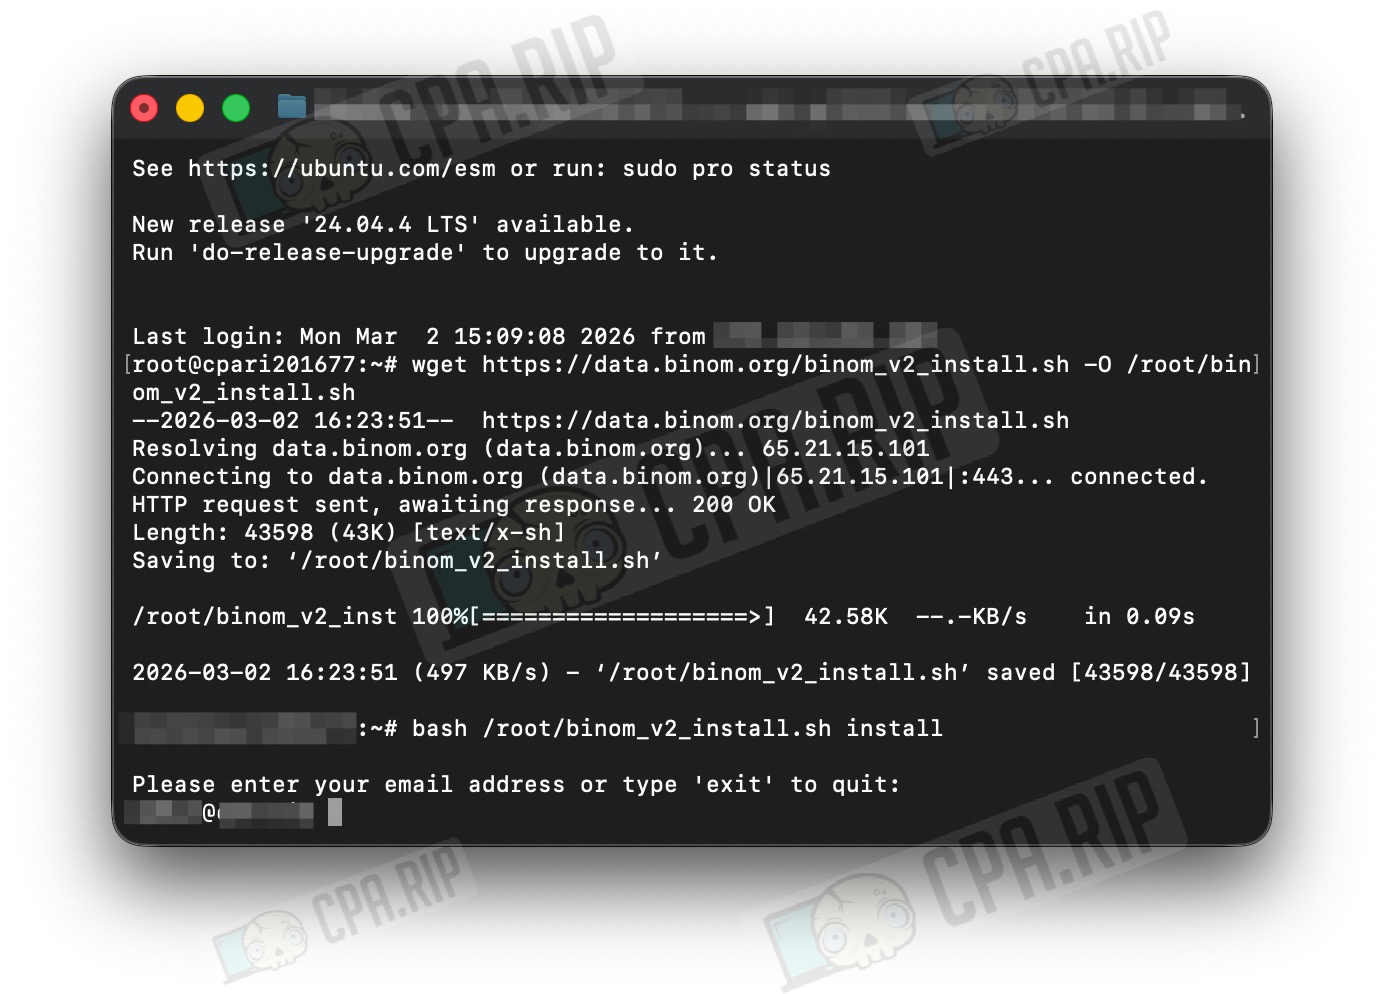Viewport: 1384px width, 994px height.
Task: Click the 'Saving to' file path line
Action: (x=397, y=561)
